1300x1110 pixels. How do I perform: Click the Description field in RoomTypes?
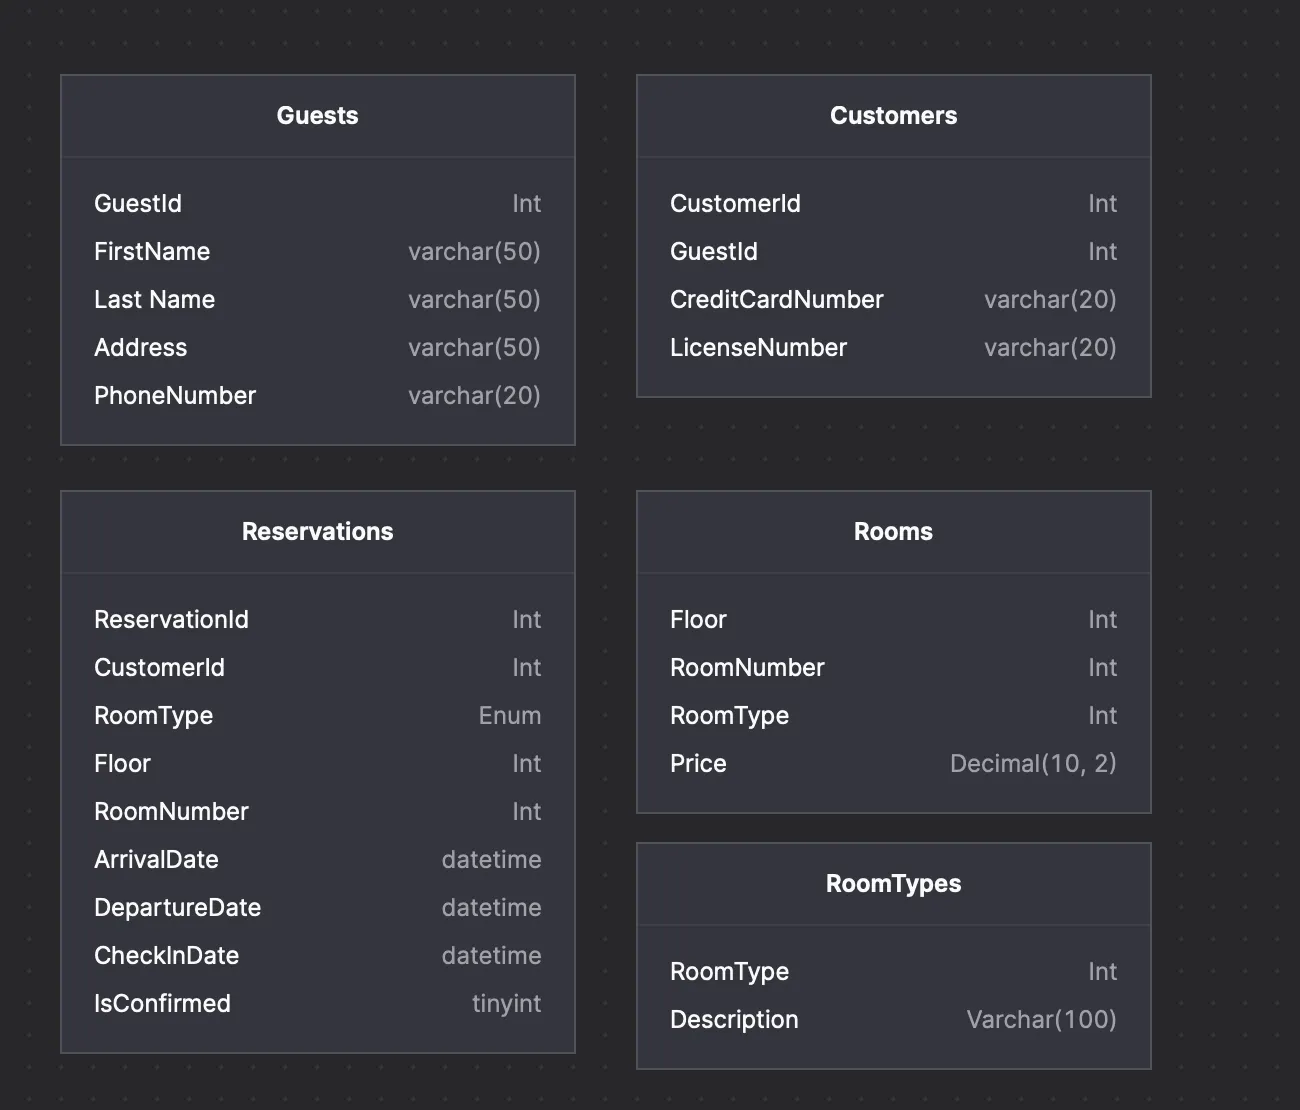[x=734, y=1020]
